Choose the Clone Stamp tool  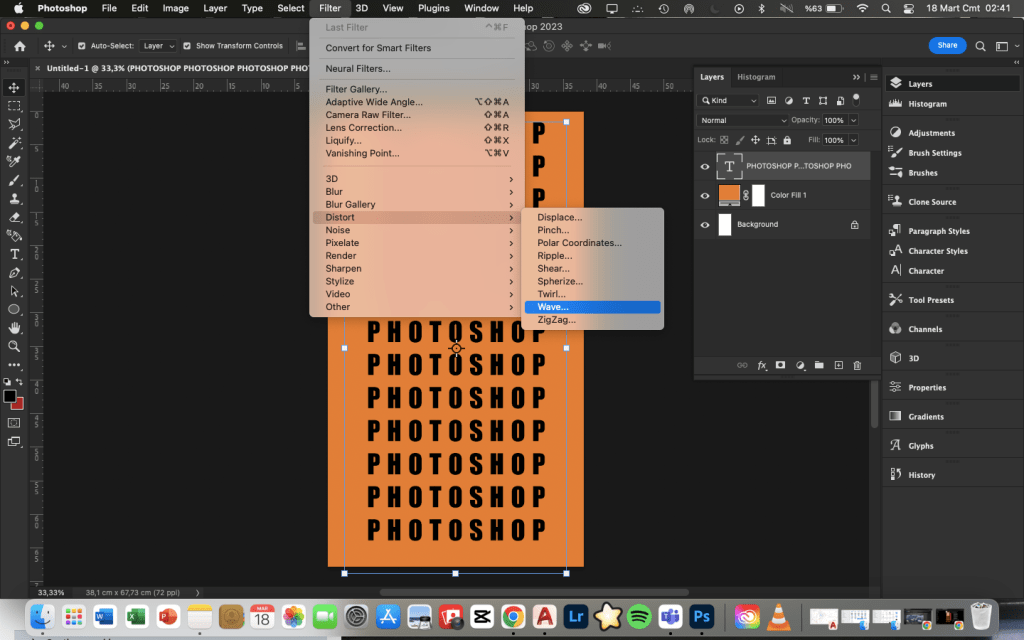14,199
